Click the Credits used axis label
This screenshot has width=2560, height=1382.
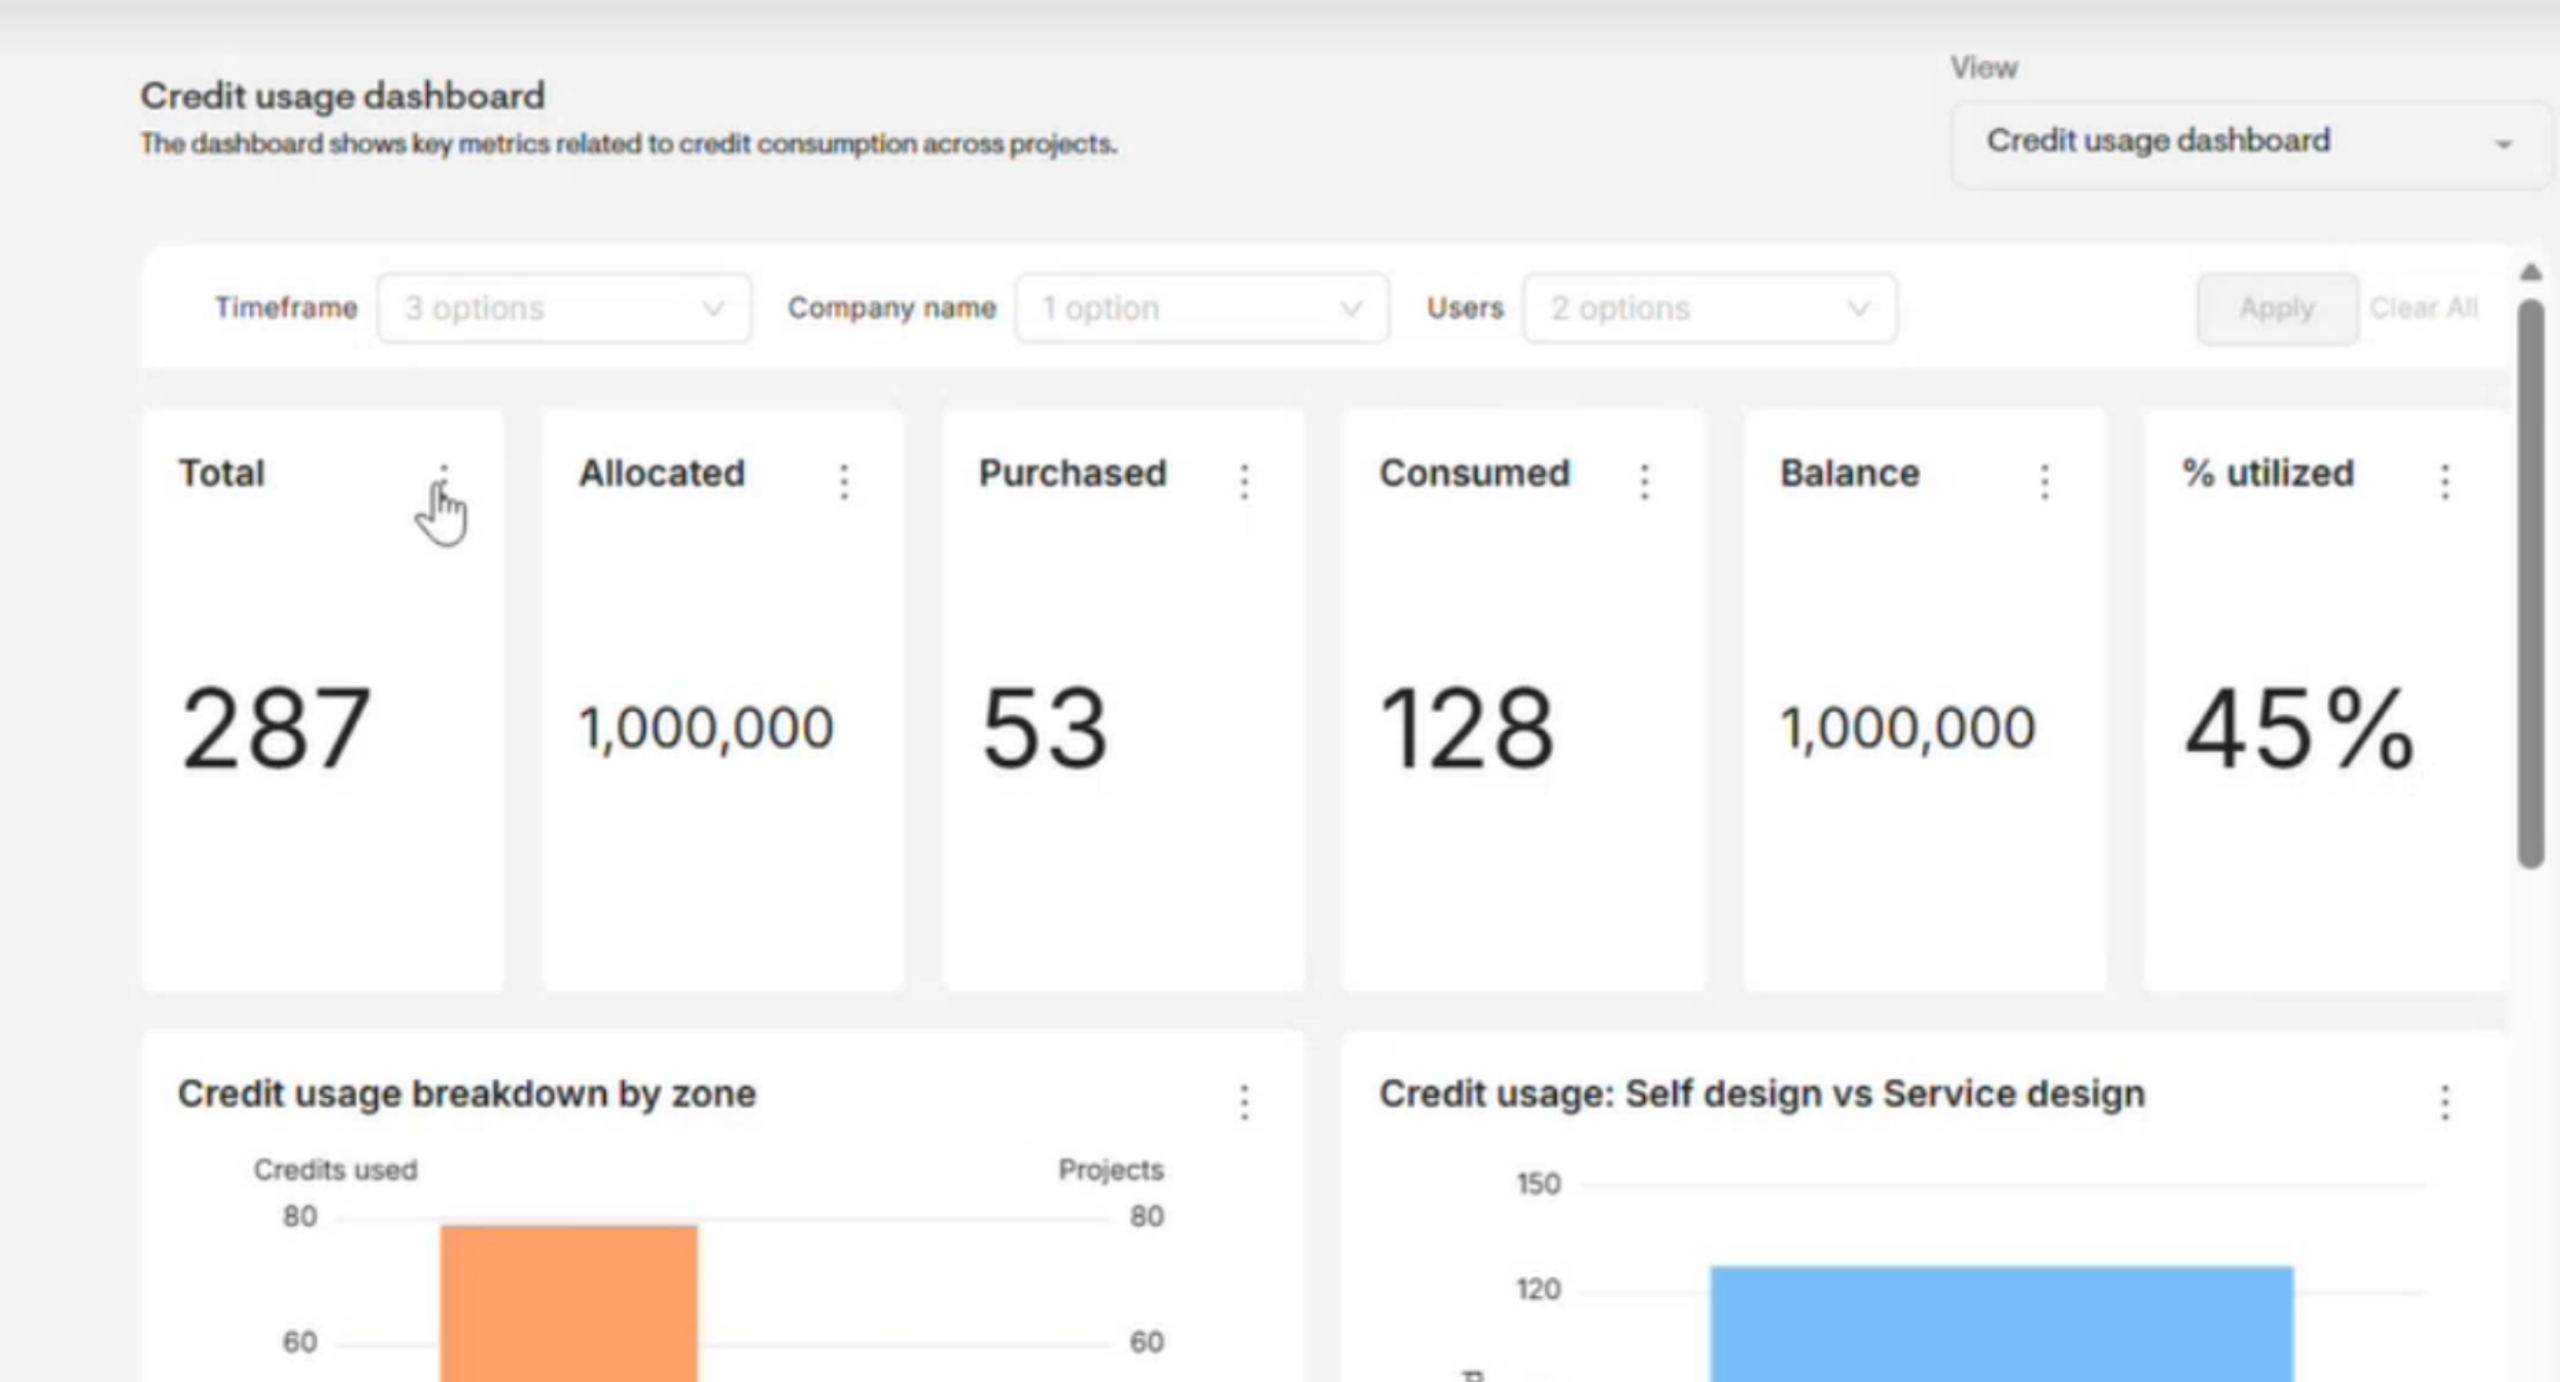click(335, 1169)
